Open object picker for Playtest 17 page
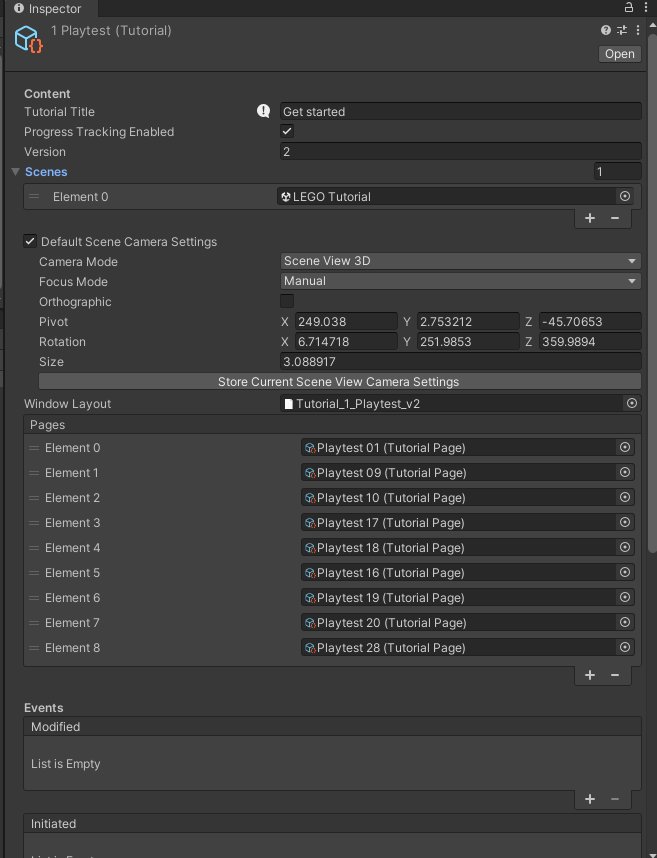The width and height of the screenshot is (657, 858). [625, 523]
